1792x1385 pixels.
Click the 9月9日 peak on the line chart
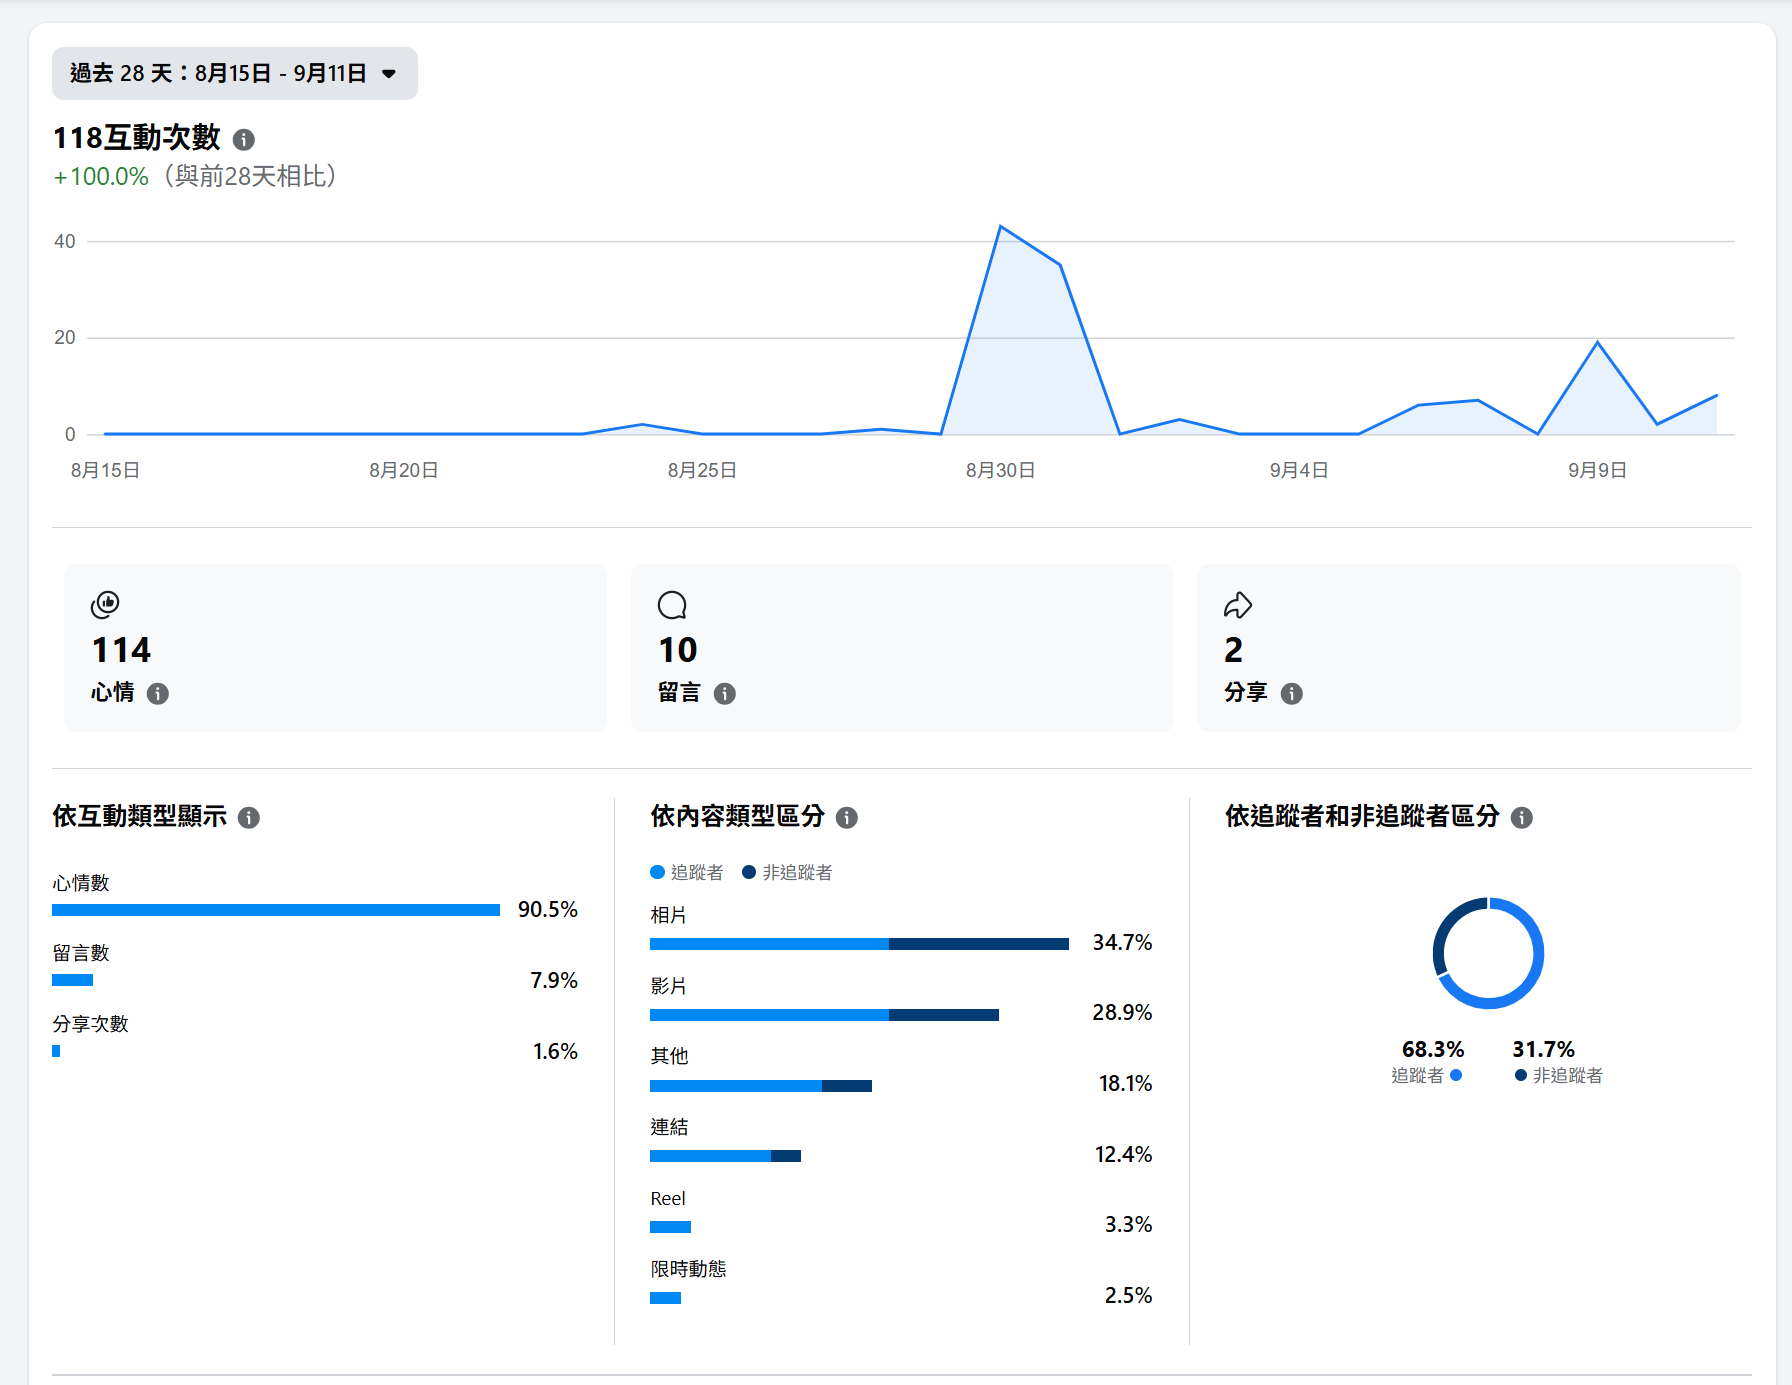click(x=1597, y=343)
